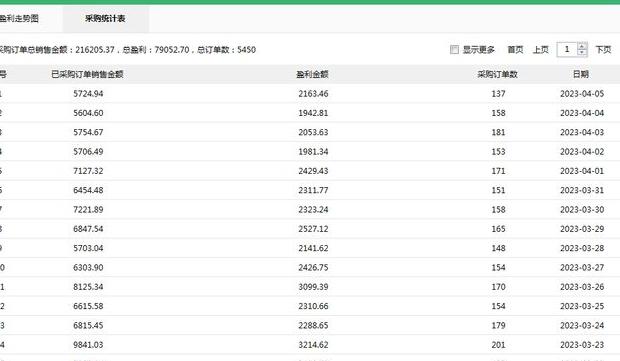Select order count 170
The height and width of the screenshot is (361, 620).
click(498, 287)
